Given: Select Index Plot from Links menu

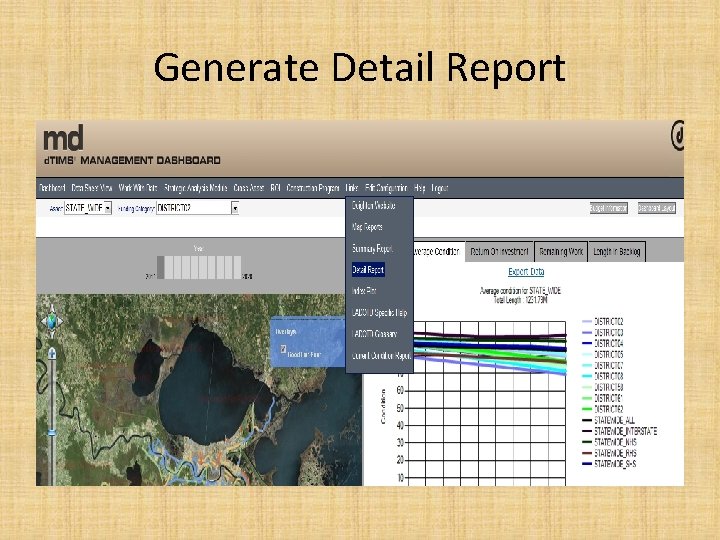Looking at the screenshot, I should (364, 291).
